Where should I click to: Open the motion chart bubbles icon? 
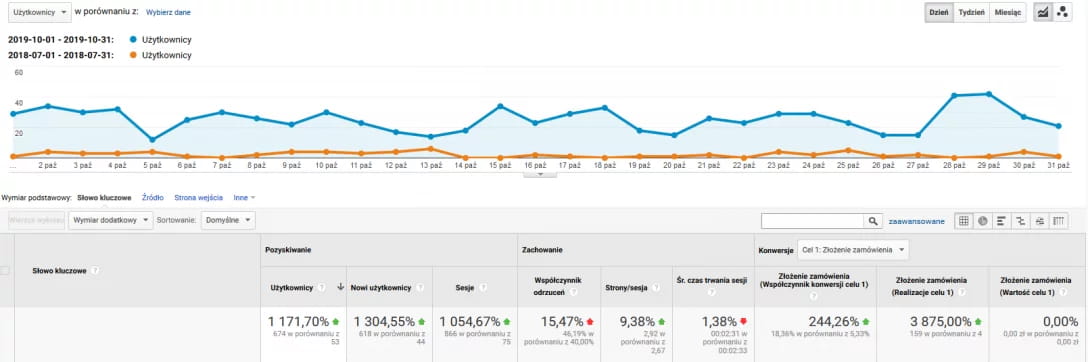1061,12
